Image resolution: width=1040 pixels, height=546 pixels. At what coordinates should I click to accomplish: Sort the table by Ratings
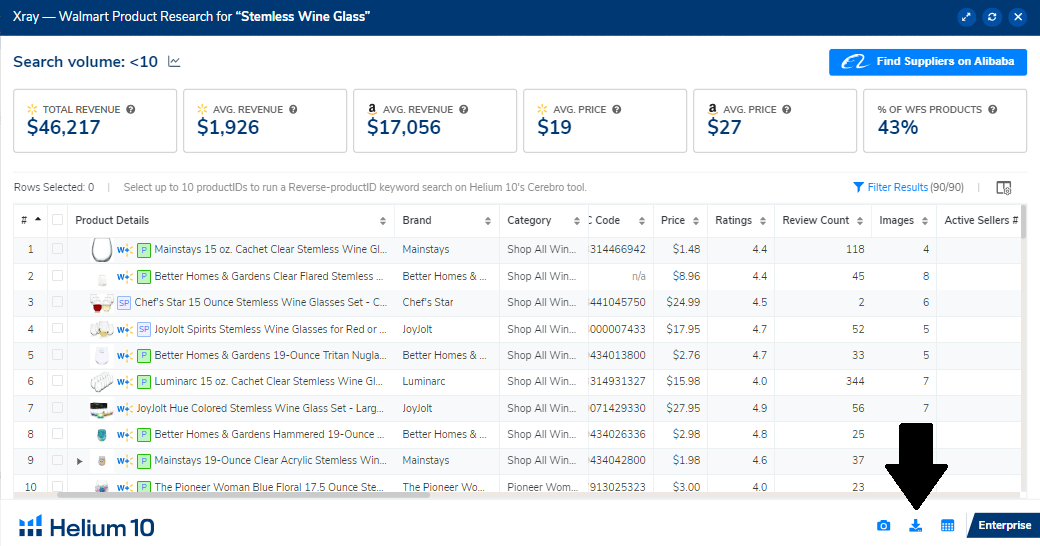pyautogui.click(x=763, y=221)
